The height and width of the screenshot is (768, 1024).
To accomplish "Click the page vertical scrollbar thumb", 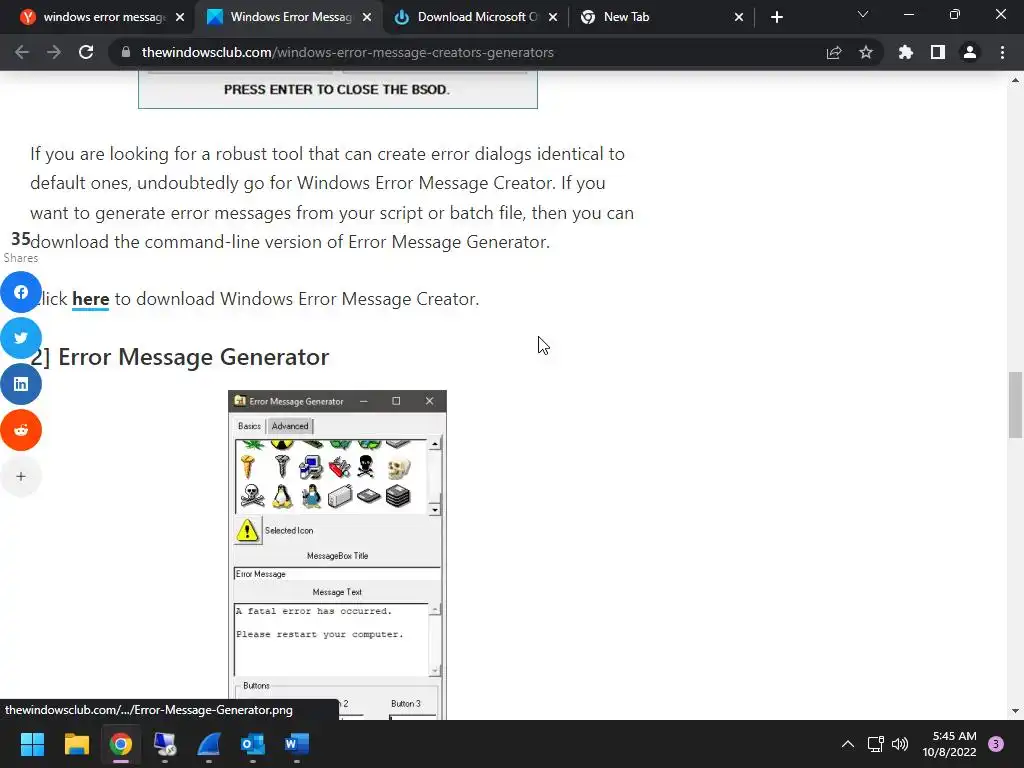I will coord(1015,405).
